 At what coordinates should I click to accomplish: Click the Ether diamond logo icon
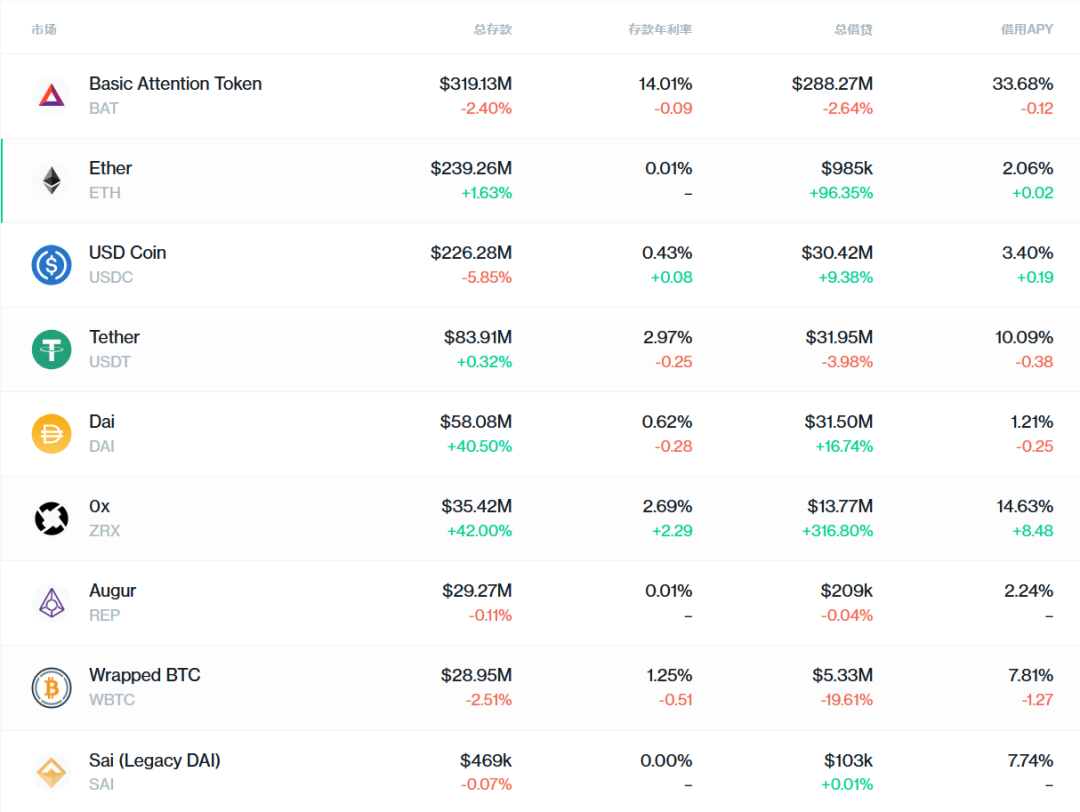click(51, 180)
